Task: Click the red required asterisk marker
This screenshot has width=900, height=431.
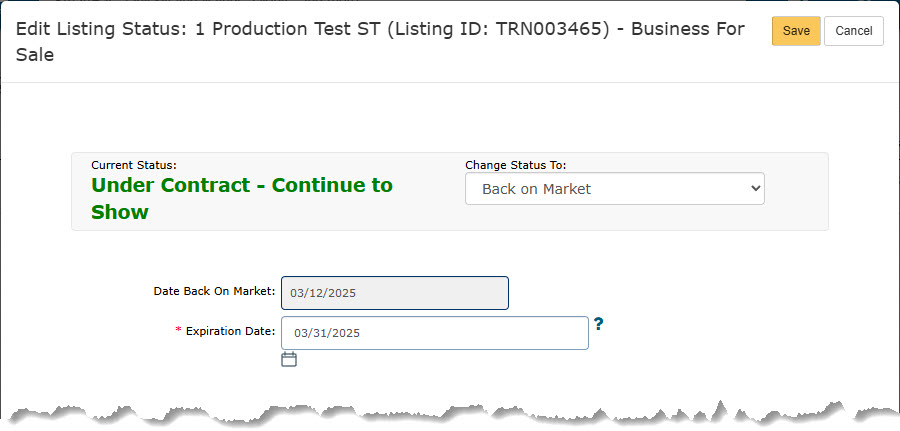Action: pos(179,330)
